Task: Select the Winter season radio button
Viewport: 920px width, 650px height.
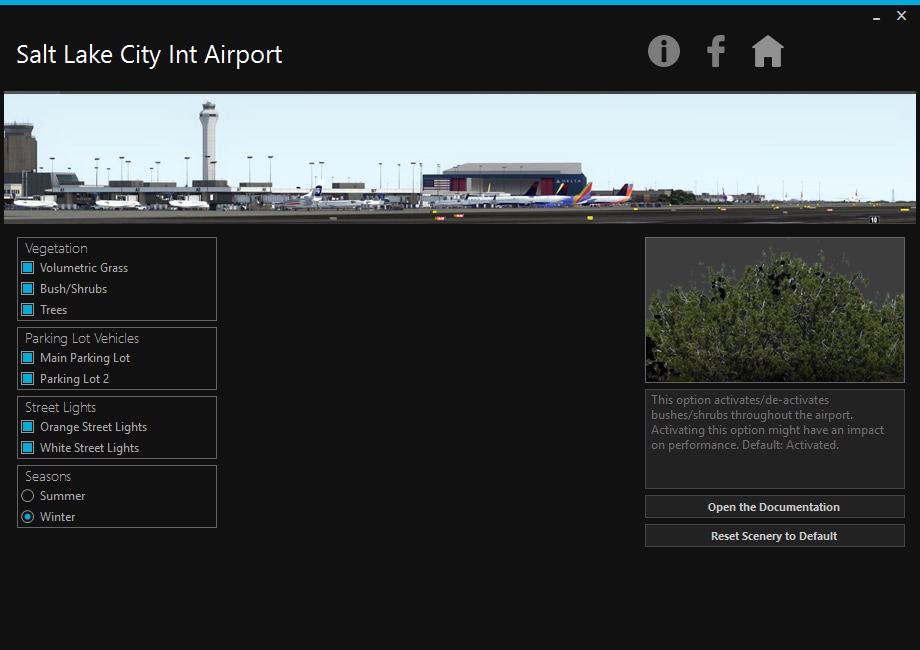Action: tap(28, 517)
